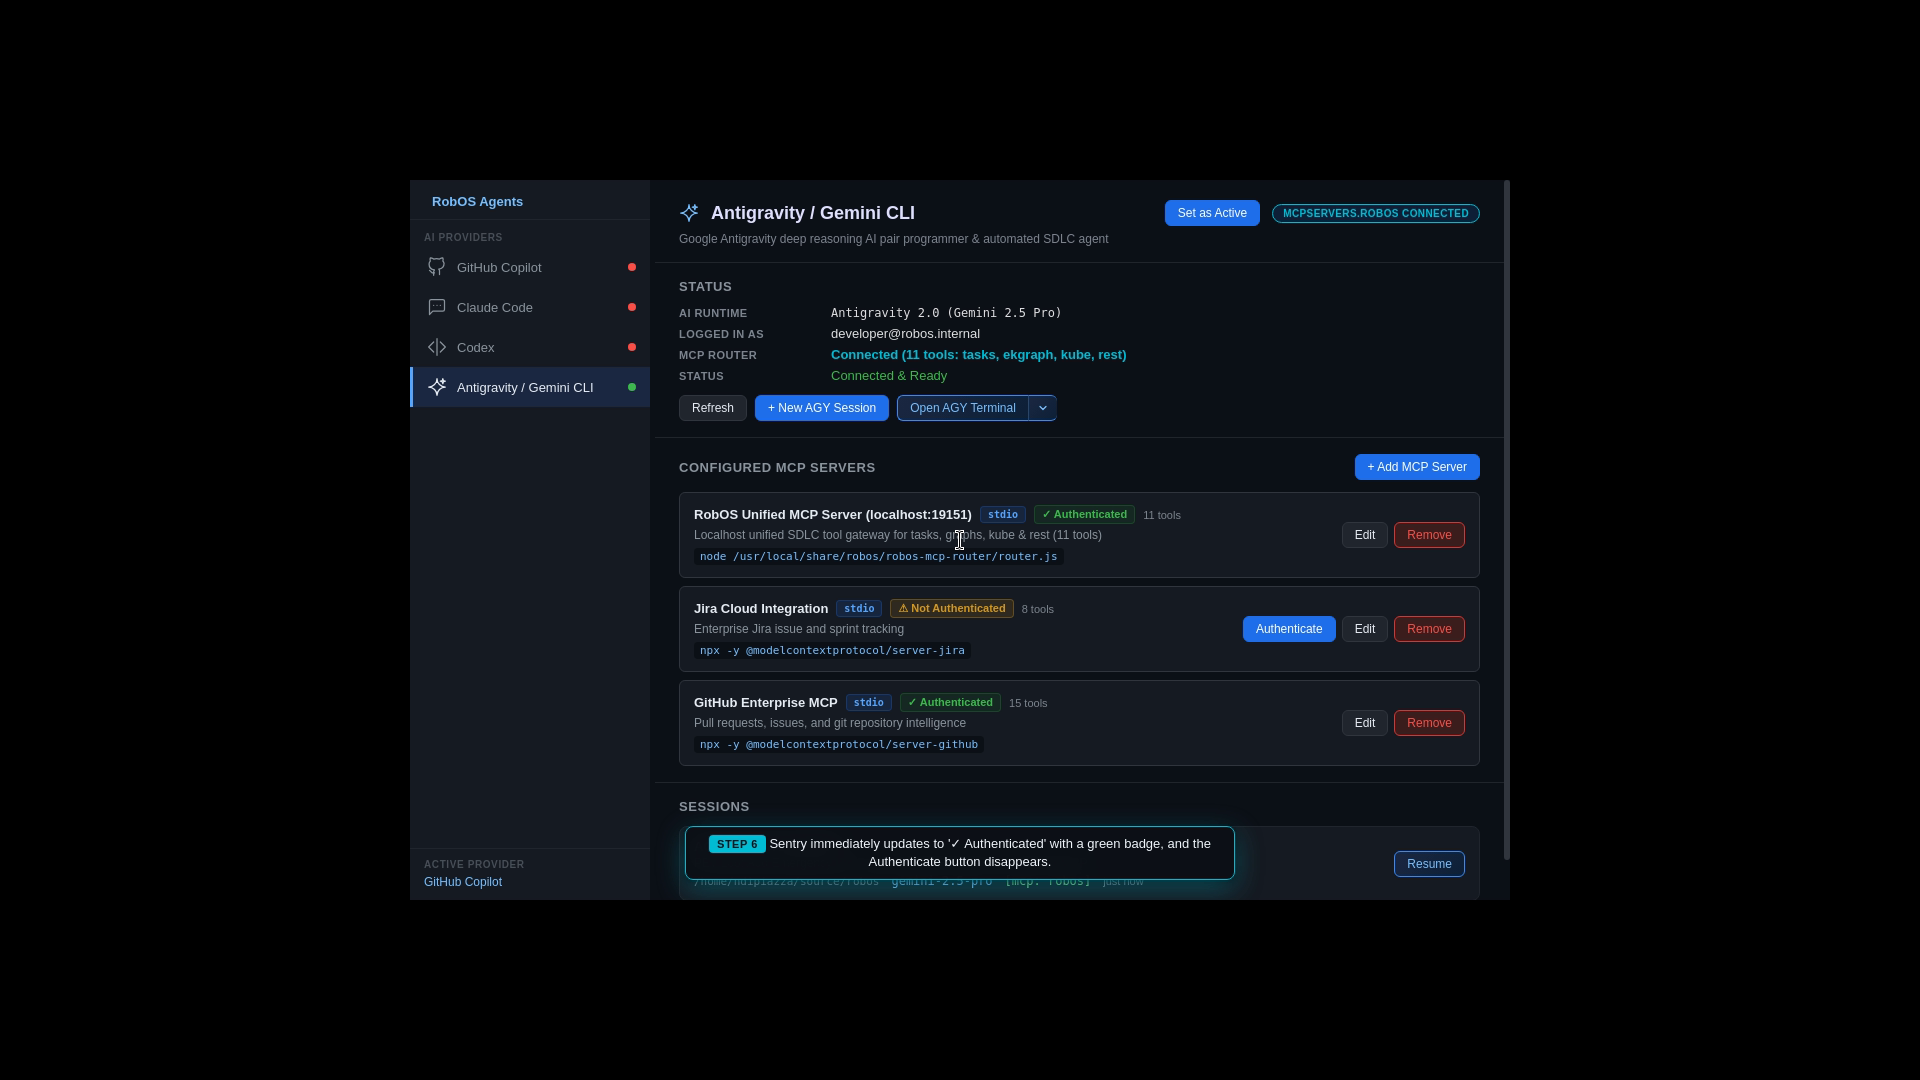Click the router.js command of RobOS server

click(879, 557)
